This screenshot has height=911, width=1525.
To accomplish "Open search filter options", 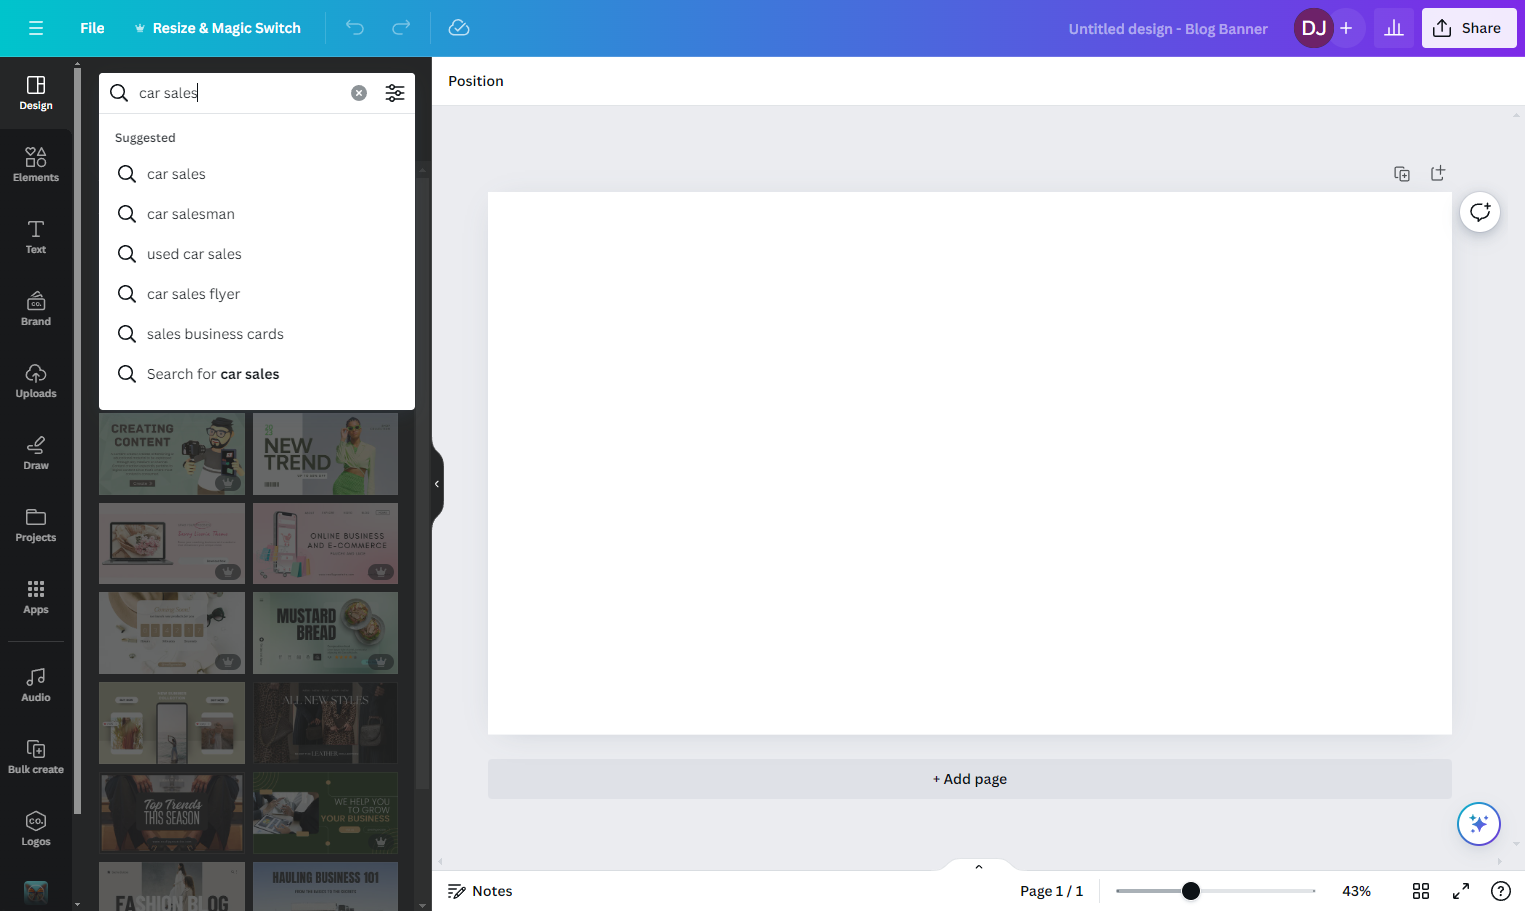I will (395, 93).
